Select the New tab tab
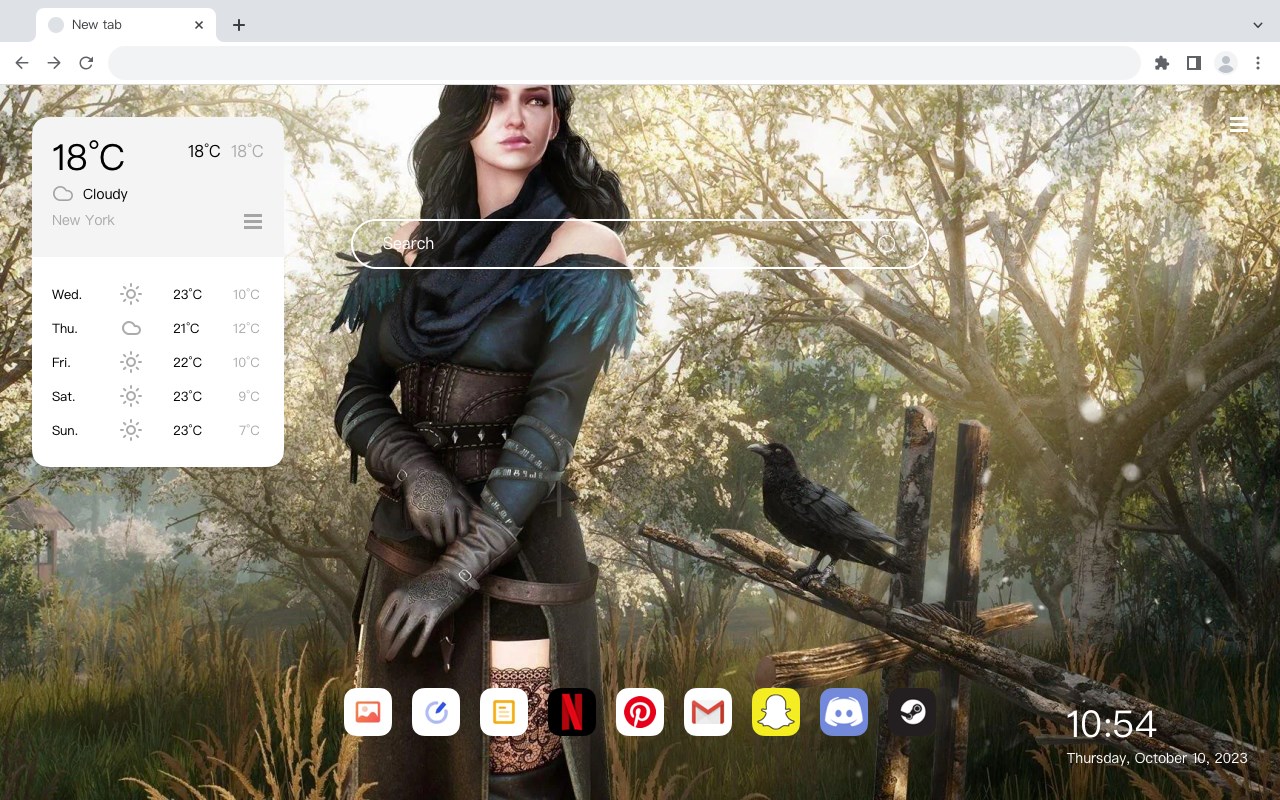This screenshot has height=800, width=1280. pos(126,25)
